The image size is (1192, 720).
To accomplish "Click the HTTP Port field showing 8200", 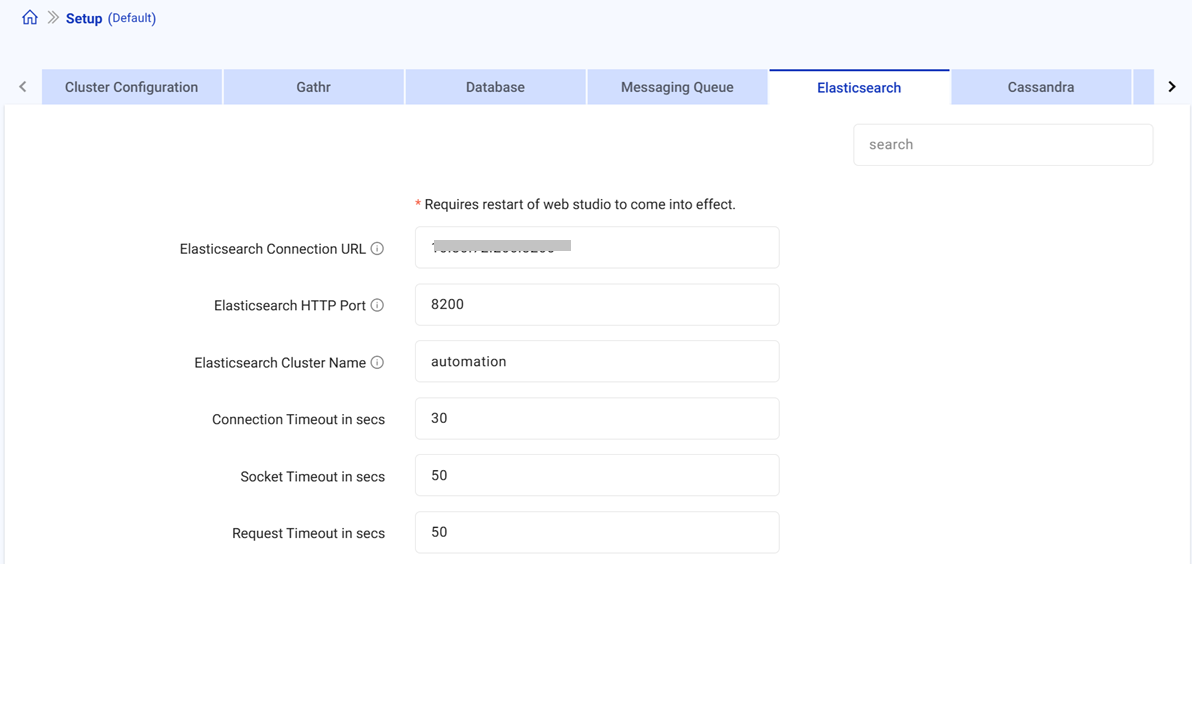I will (x=597, y=304).
